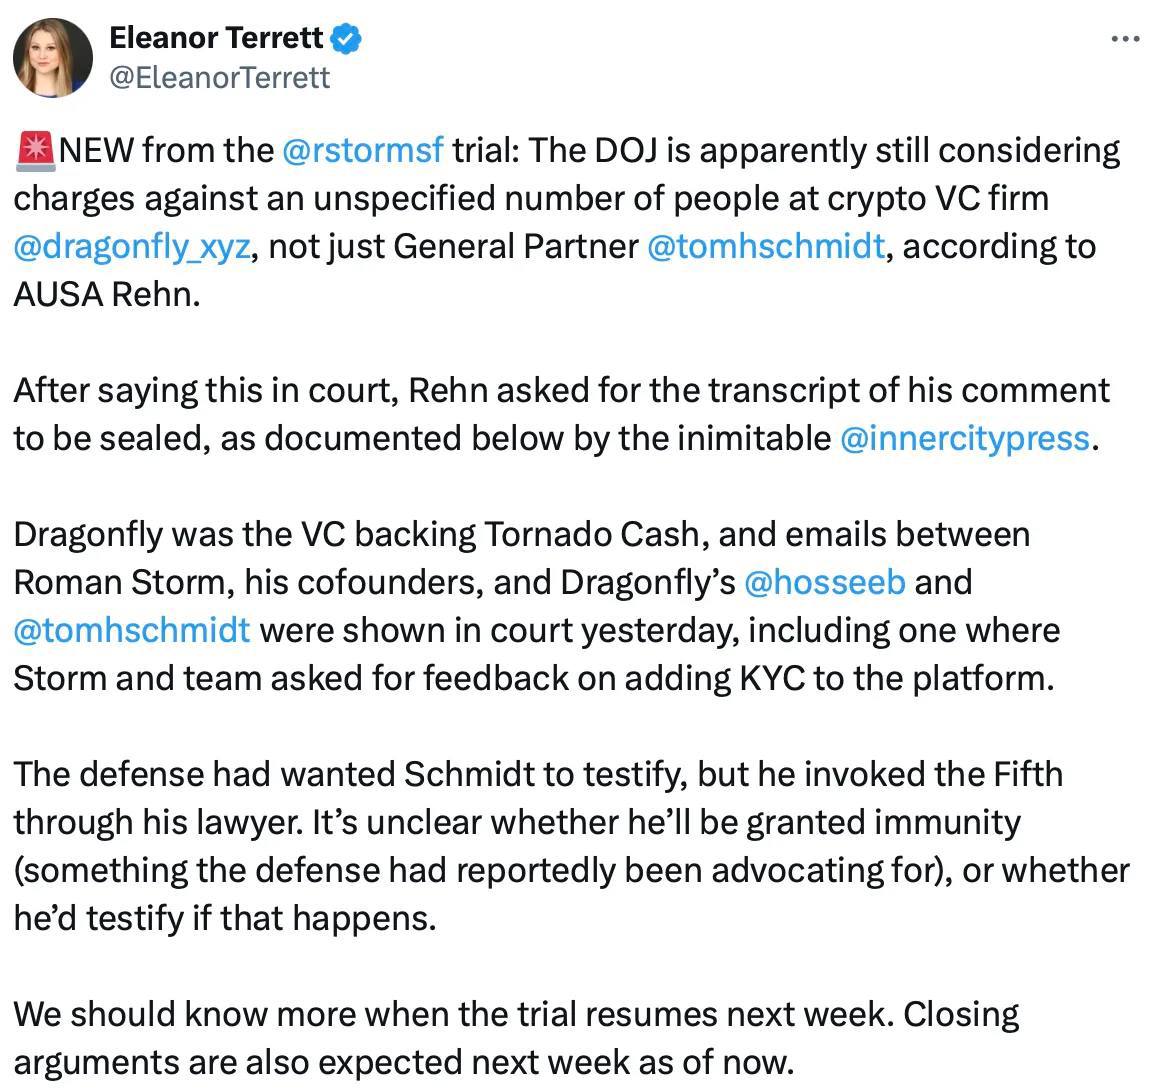The height and width of the screenshot is (1090, 1160).
Task: Click the paragraph starting 'After saying this in court'
Action: click(x=562, y=414)
